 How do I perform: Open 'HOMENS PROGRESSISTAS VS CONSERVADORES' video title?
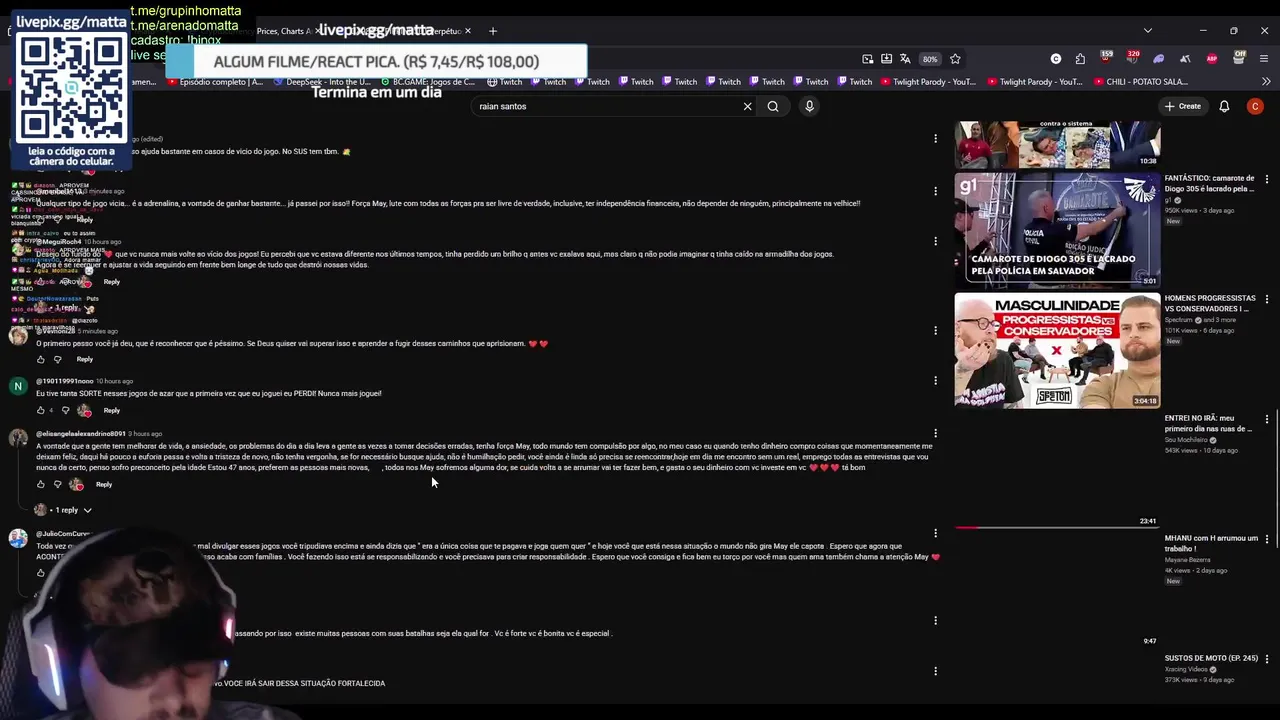click(x=1210, y=303)
